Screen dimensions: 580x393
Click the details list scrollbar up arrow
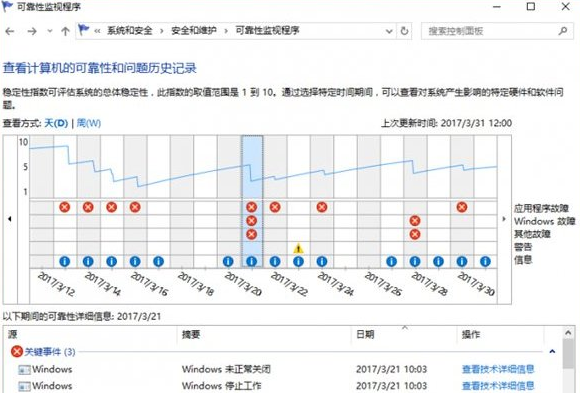coord(569,333)
